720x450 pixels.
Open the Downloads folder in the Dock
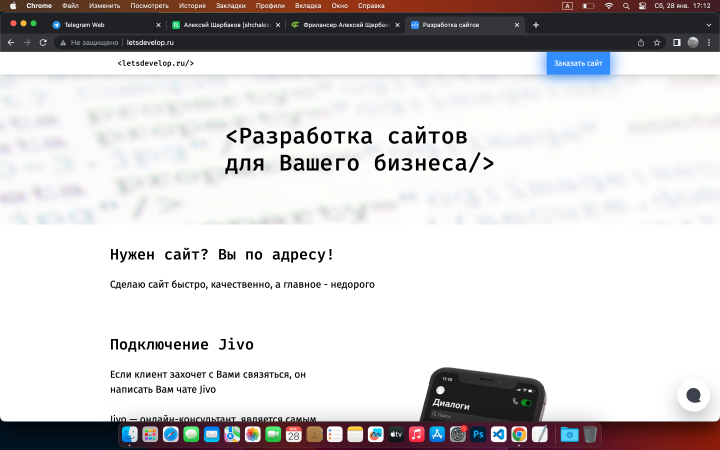point(569,434)
